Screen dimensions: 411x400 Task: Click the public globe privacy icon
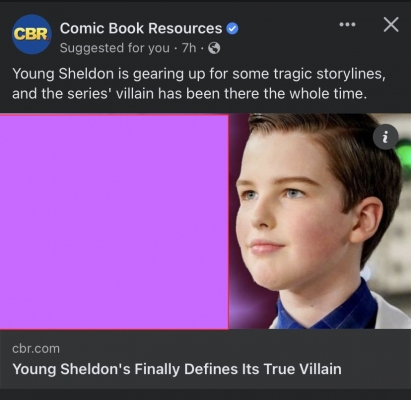[x=214, y=49]
